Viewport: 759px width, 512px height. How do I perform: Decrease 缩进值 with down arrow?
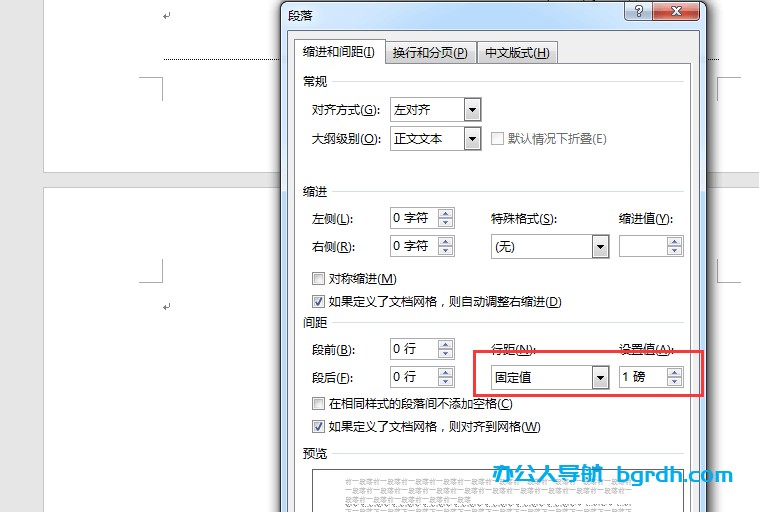[674, 251]
